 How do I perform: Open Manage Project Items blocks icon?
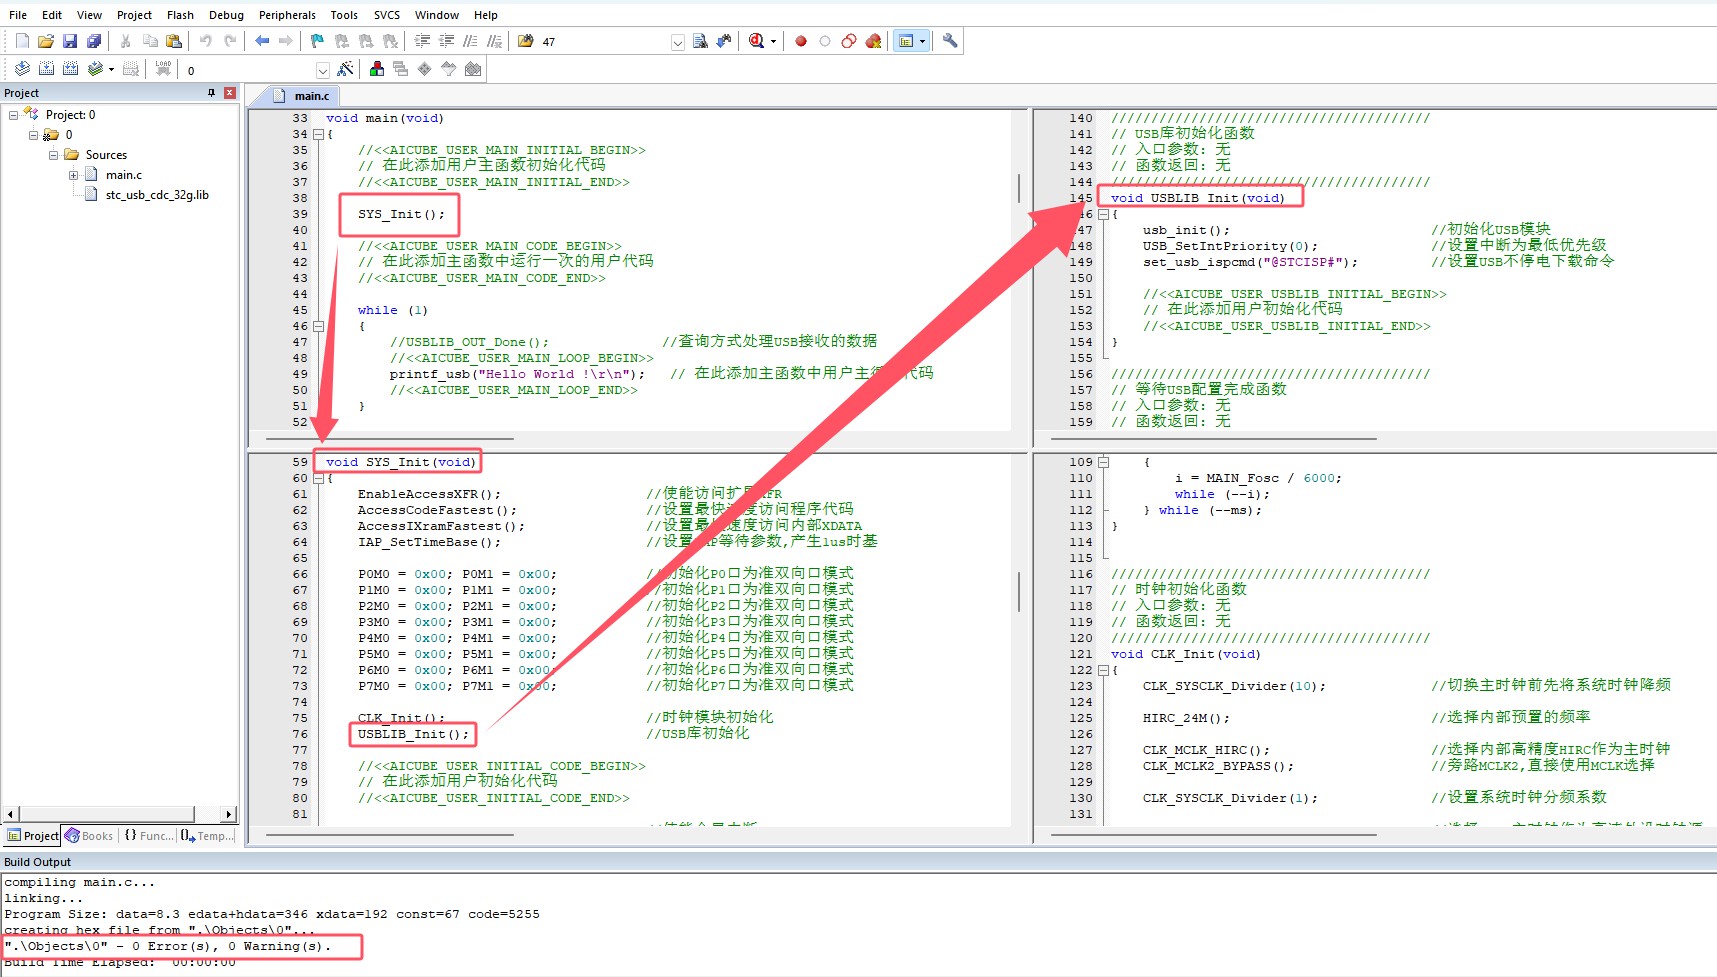pos(377,69)
